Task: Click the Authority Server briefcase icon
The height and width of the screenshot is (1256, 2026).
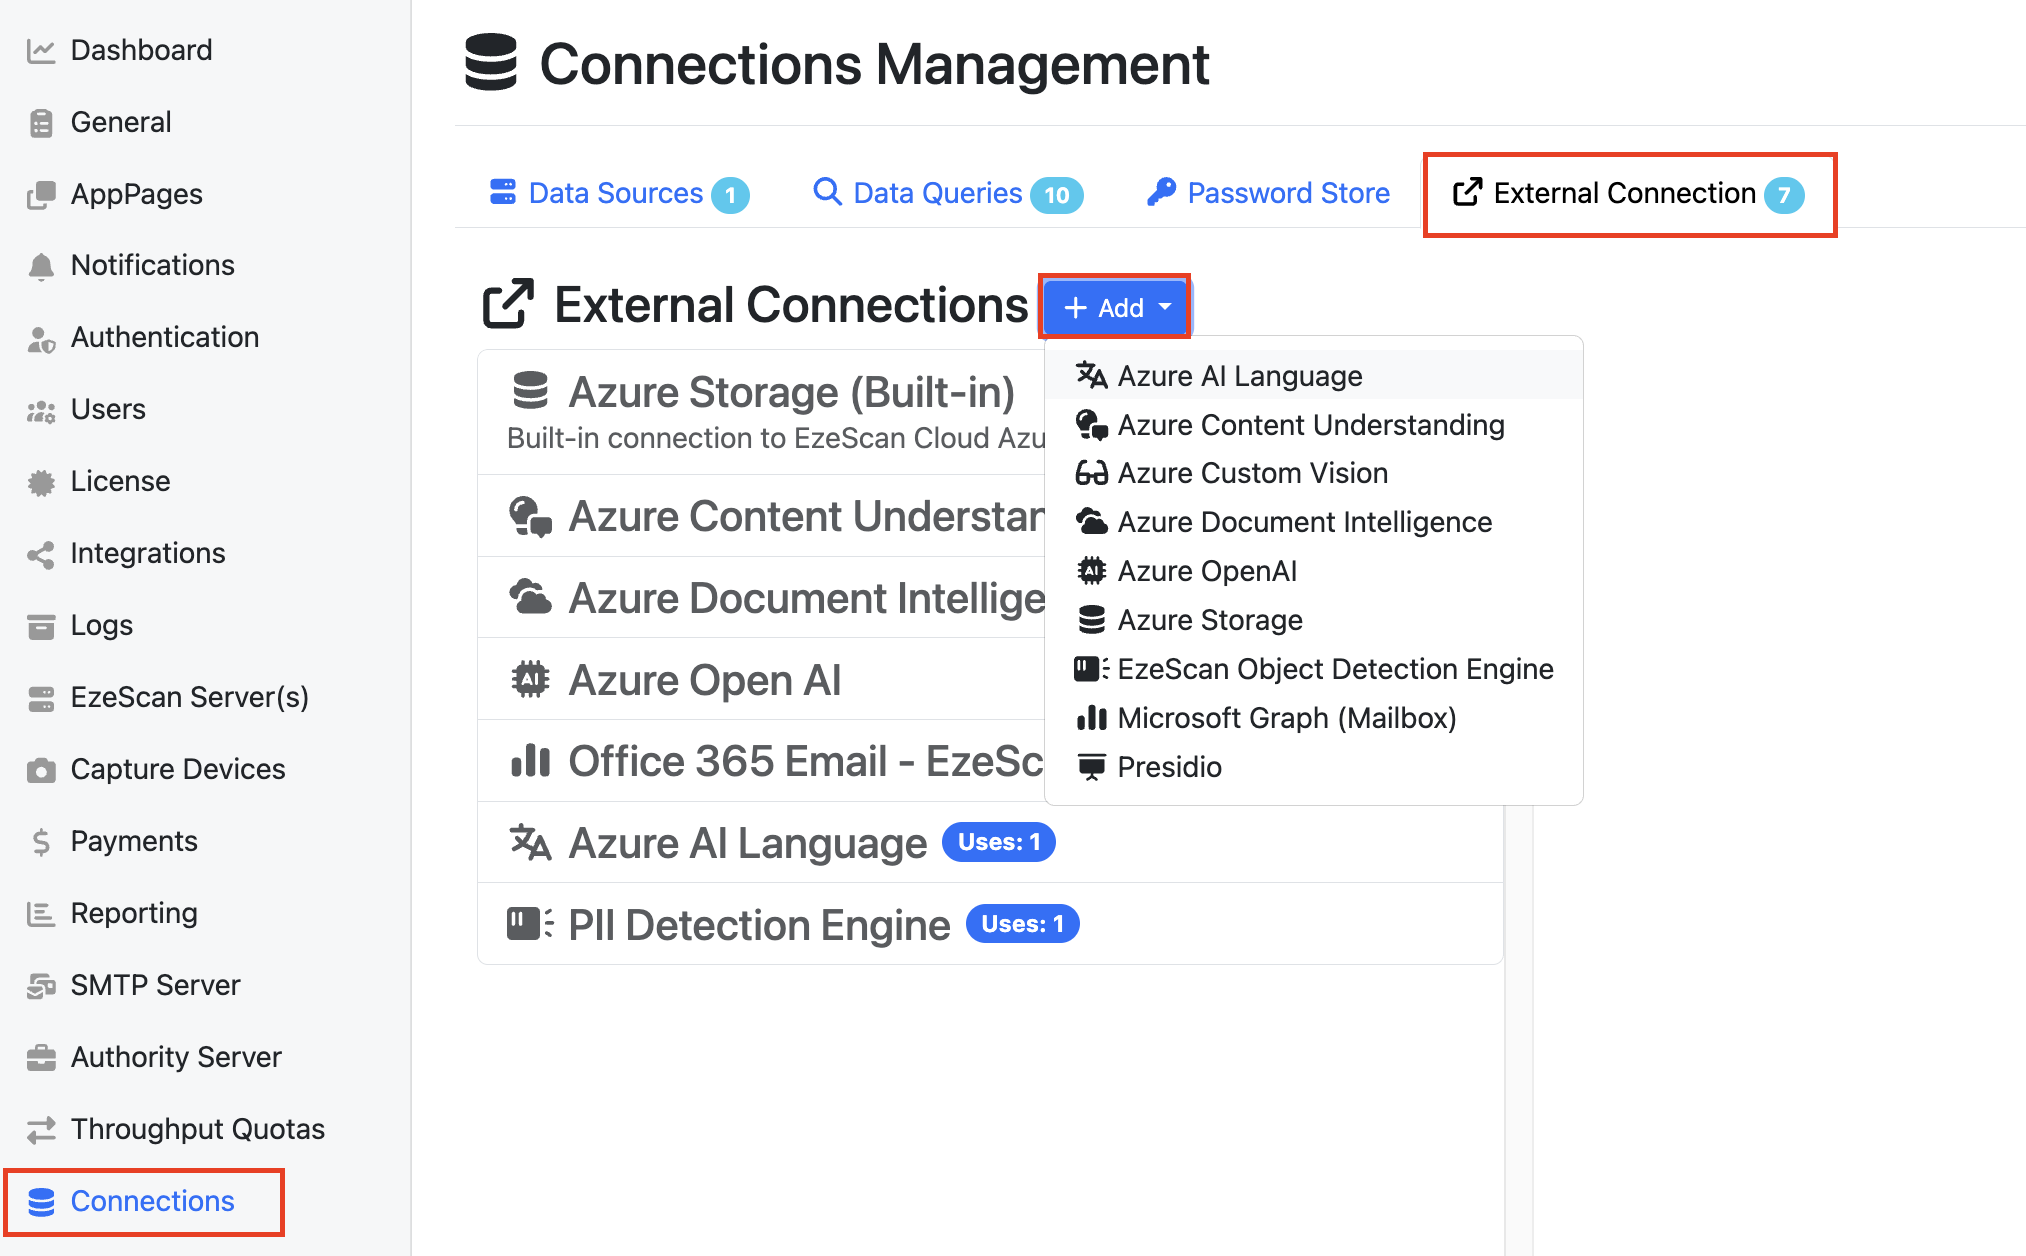Action: (41, 1058)
